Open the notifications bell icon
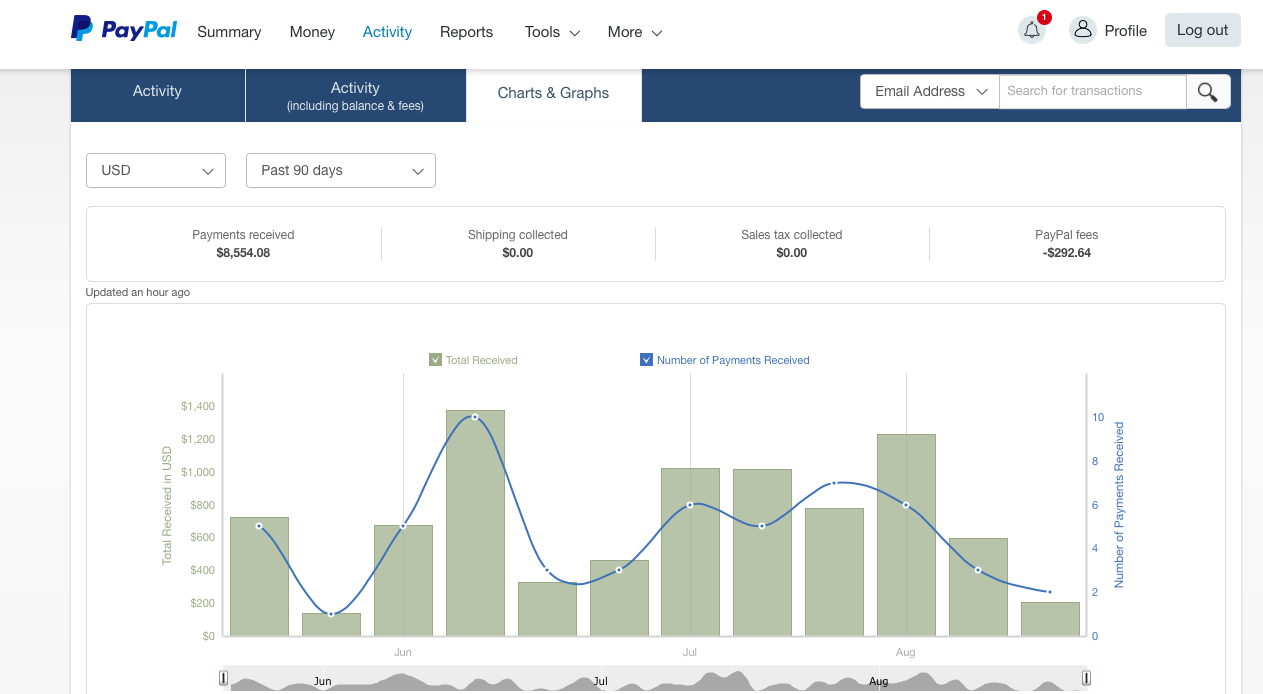1263x694 pixels. tap(1032, 31)
